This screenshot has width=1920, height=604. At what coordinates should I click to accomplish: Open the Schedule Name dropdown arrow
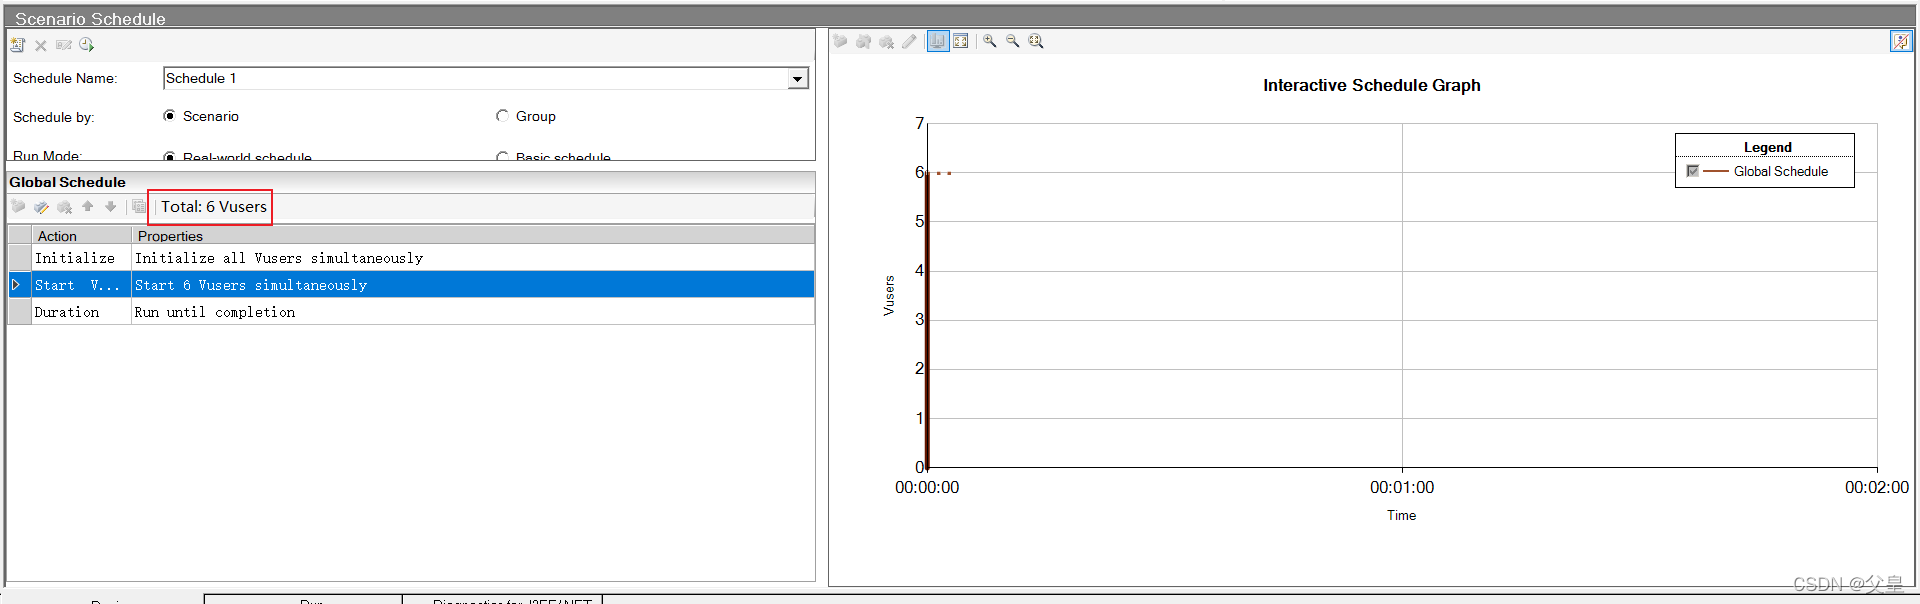pyautogui.click(x=797, y=78)
